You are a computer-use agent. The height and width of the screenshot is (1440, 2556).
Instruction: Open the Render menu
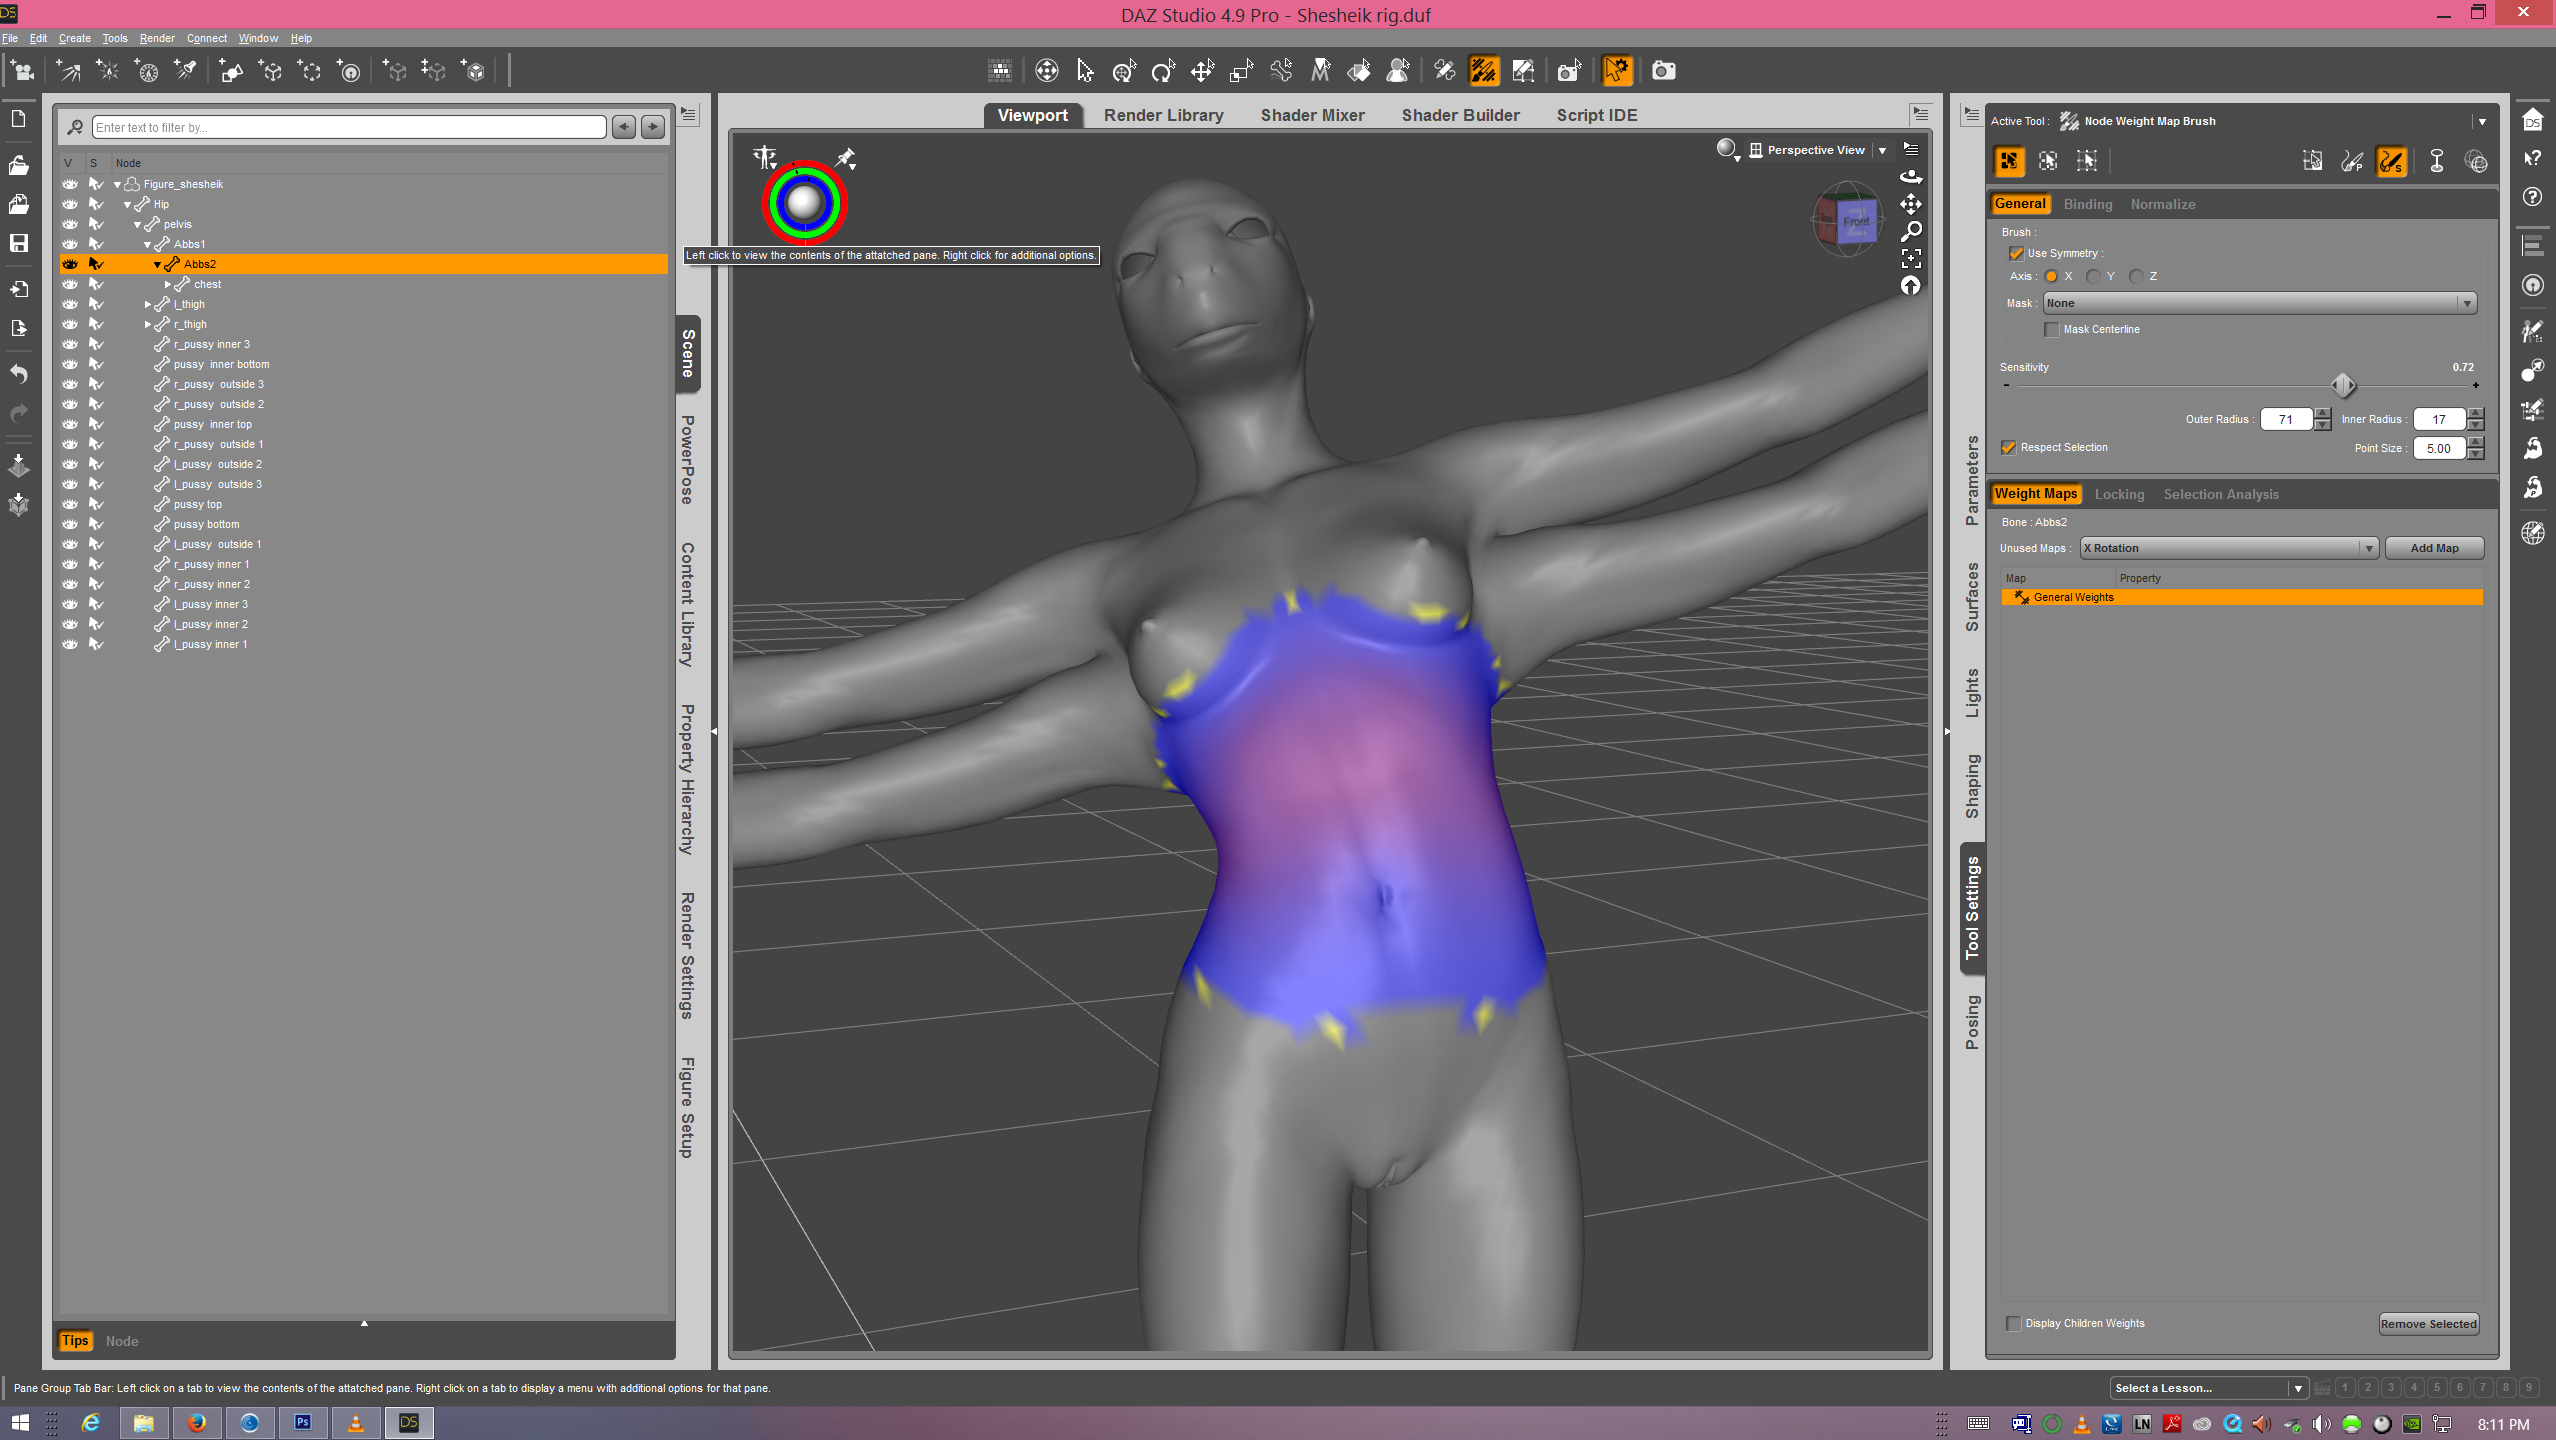(x=157, y=38)
